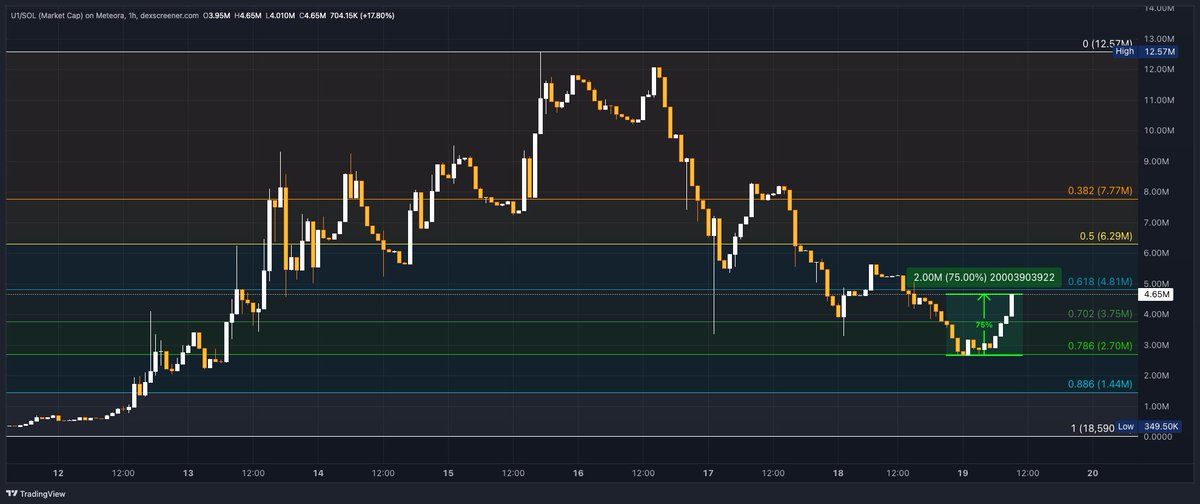
Task: Click the 13.00M price axis label
Action: point(1158,39)
